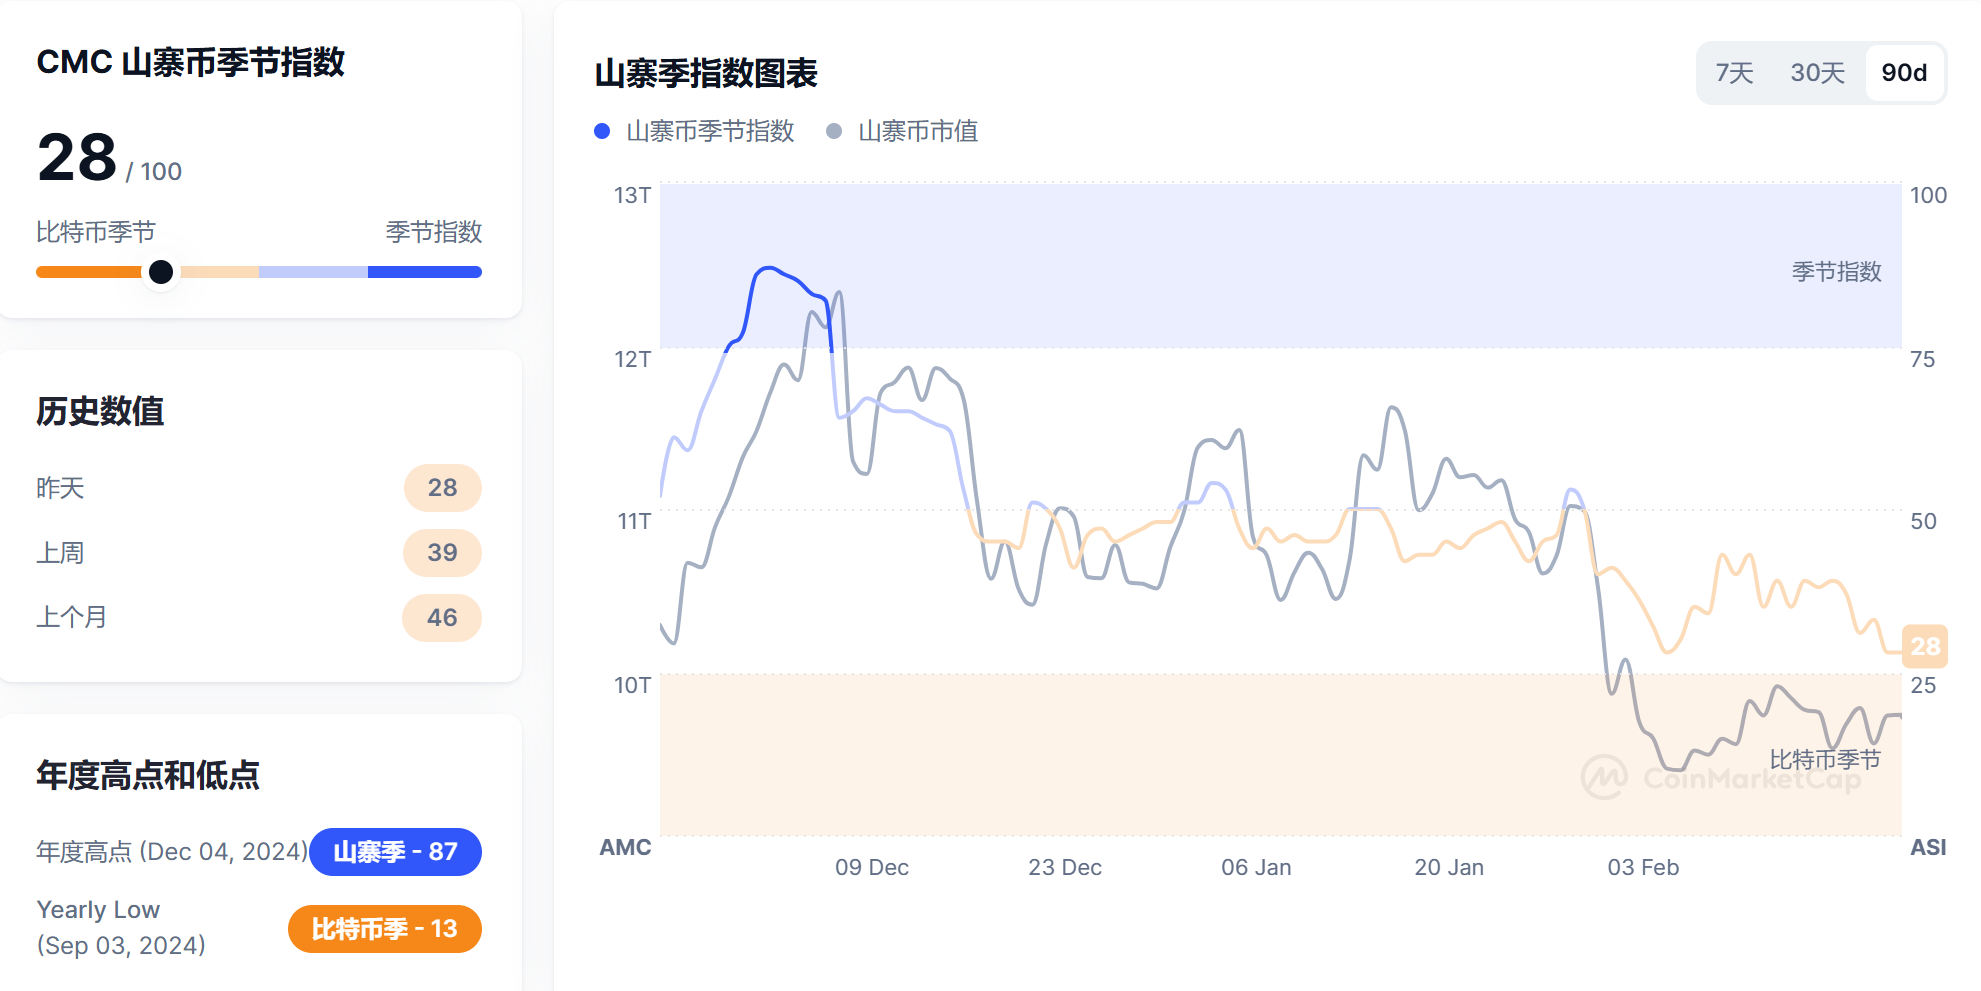The width and height of the screenshot is (1981, 991).
Task: Click the 昨天 value badge showing 28
Action: [442, 487]
